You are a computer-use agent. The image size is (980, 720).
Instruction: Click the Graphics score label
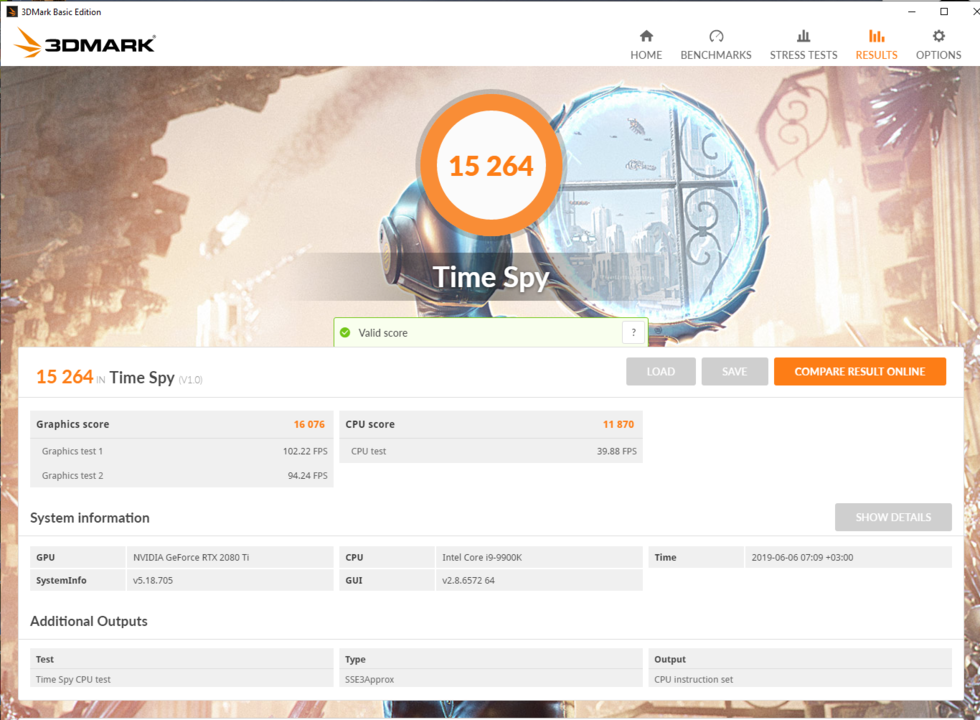point(72,424)
